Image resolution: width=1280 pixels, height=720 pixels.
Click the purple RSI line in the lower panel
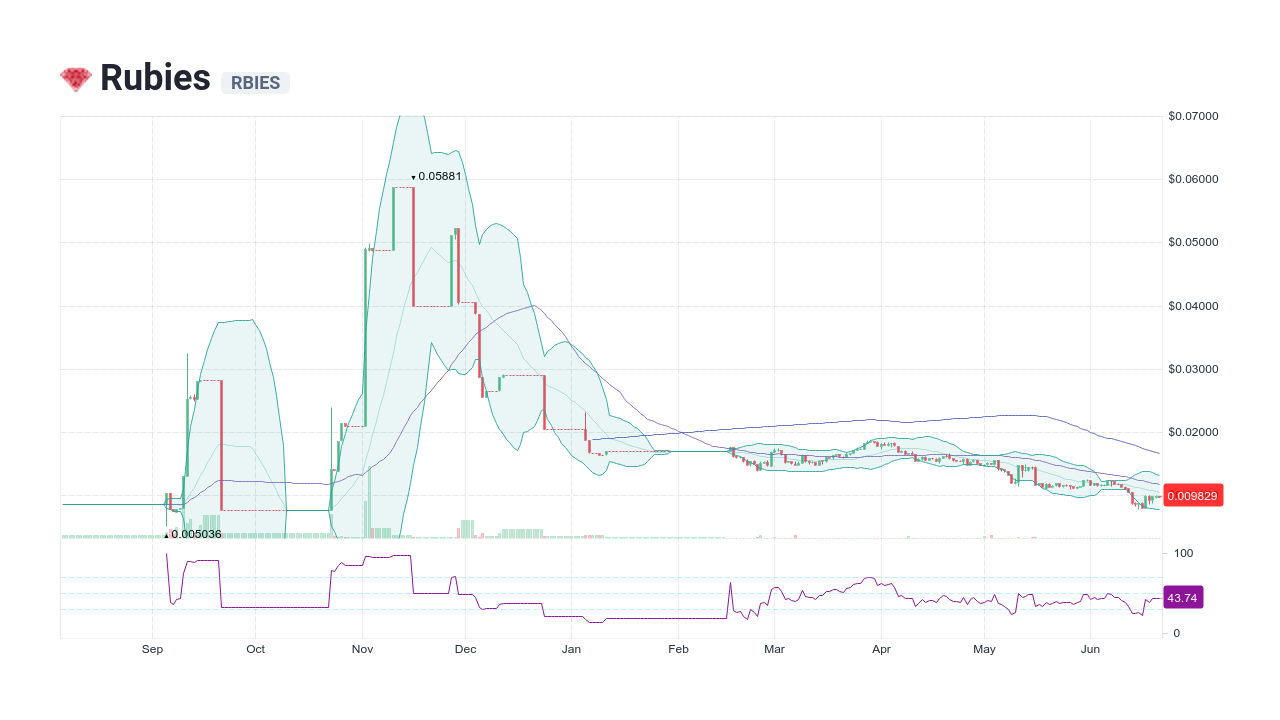[870, 580]
